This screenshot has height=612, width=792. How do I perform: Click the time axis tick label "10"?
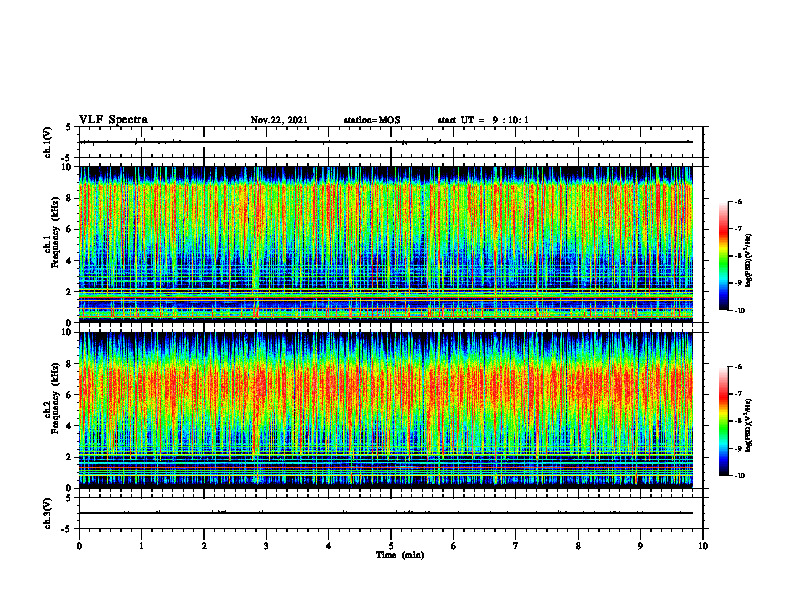click(703, 546)
